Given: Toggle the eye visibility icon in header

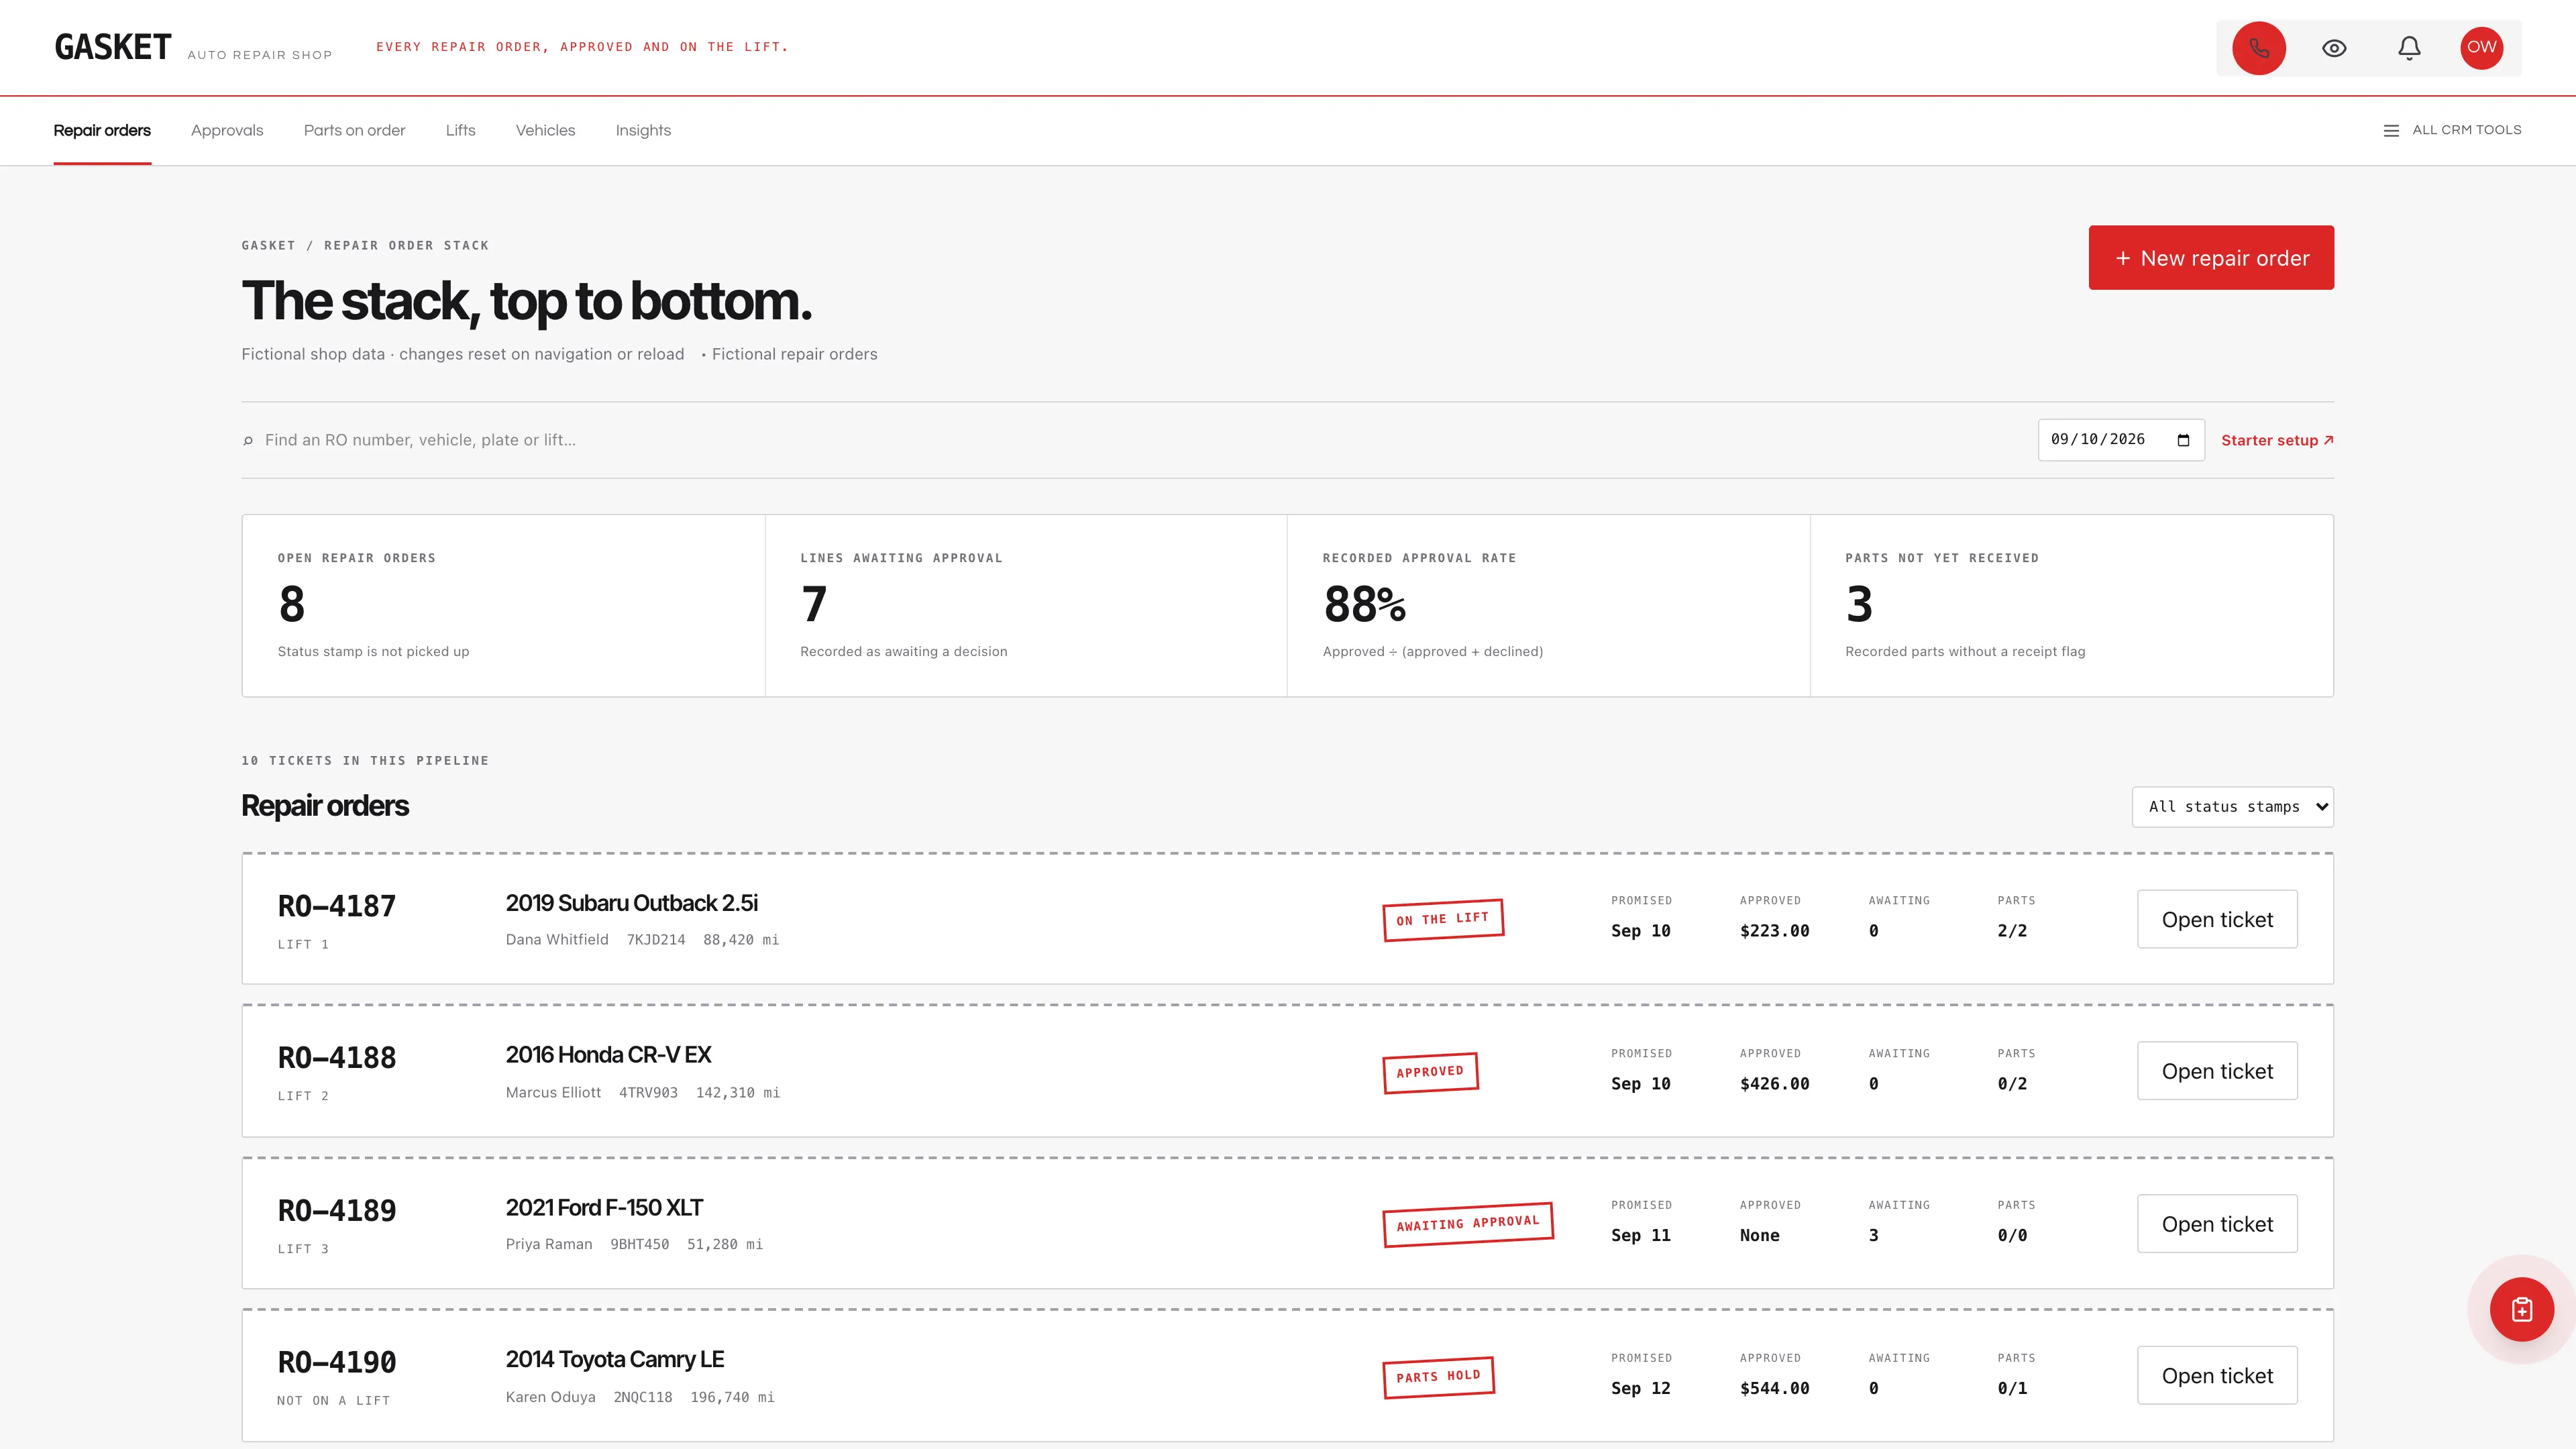Looking at the screenshot, I should pos(2334,48).
